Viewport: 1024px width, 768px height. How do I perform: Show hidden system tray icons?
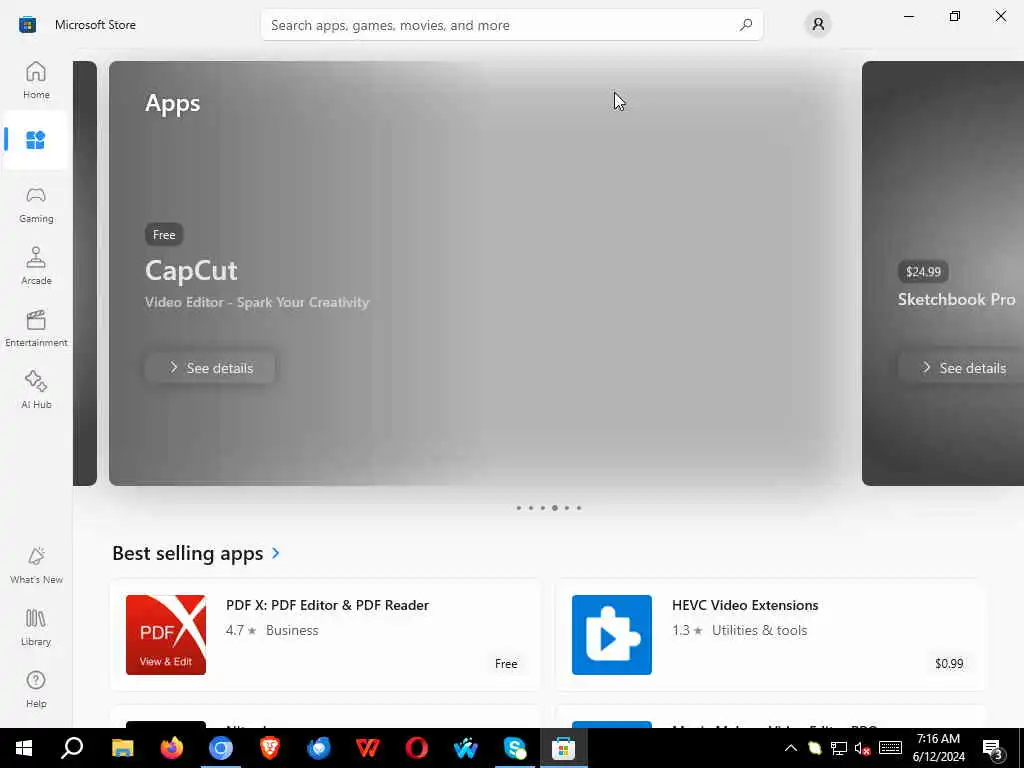click(790, 748)
